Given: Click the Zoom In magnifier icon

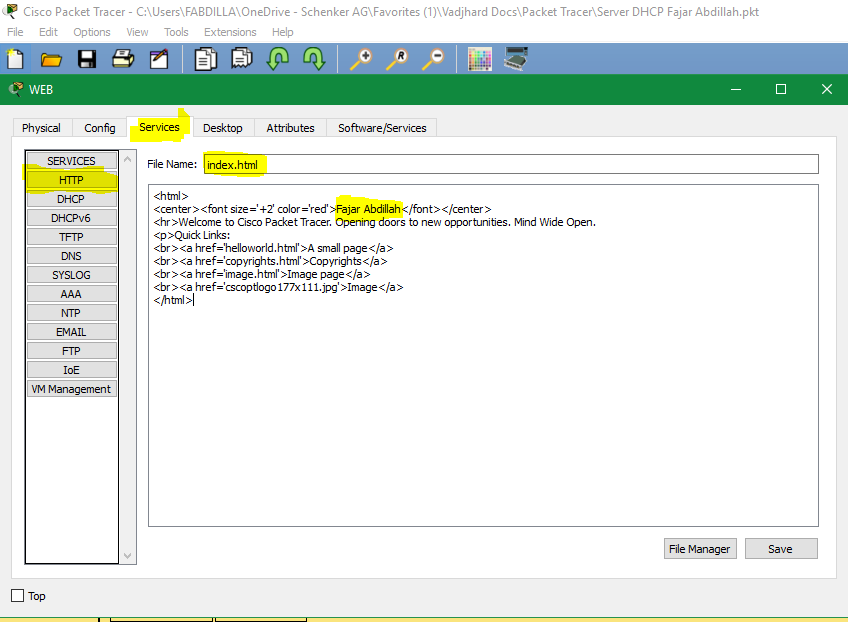Looking at the screenshot, I should [361, 59].
